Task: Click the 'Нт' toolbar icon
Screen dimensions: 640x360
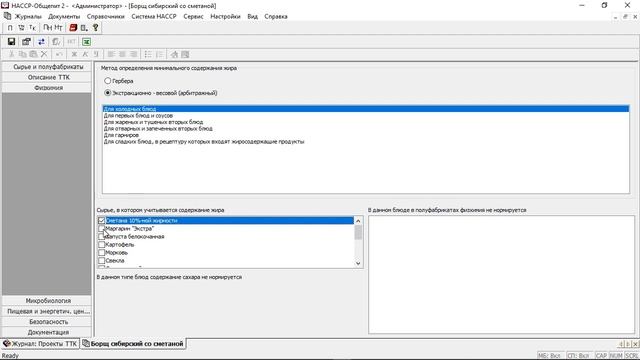Action: tap(58, 28)
